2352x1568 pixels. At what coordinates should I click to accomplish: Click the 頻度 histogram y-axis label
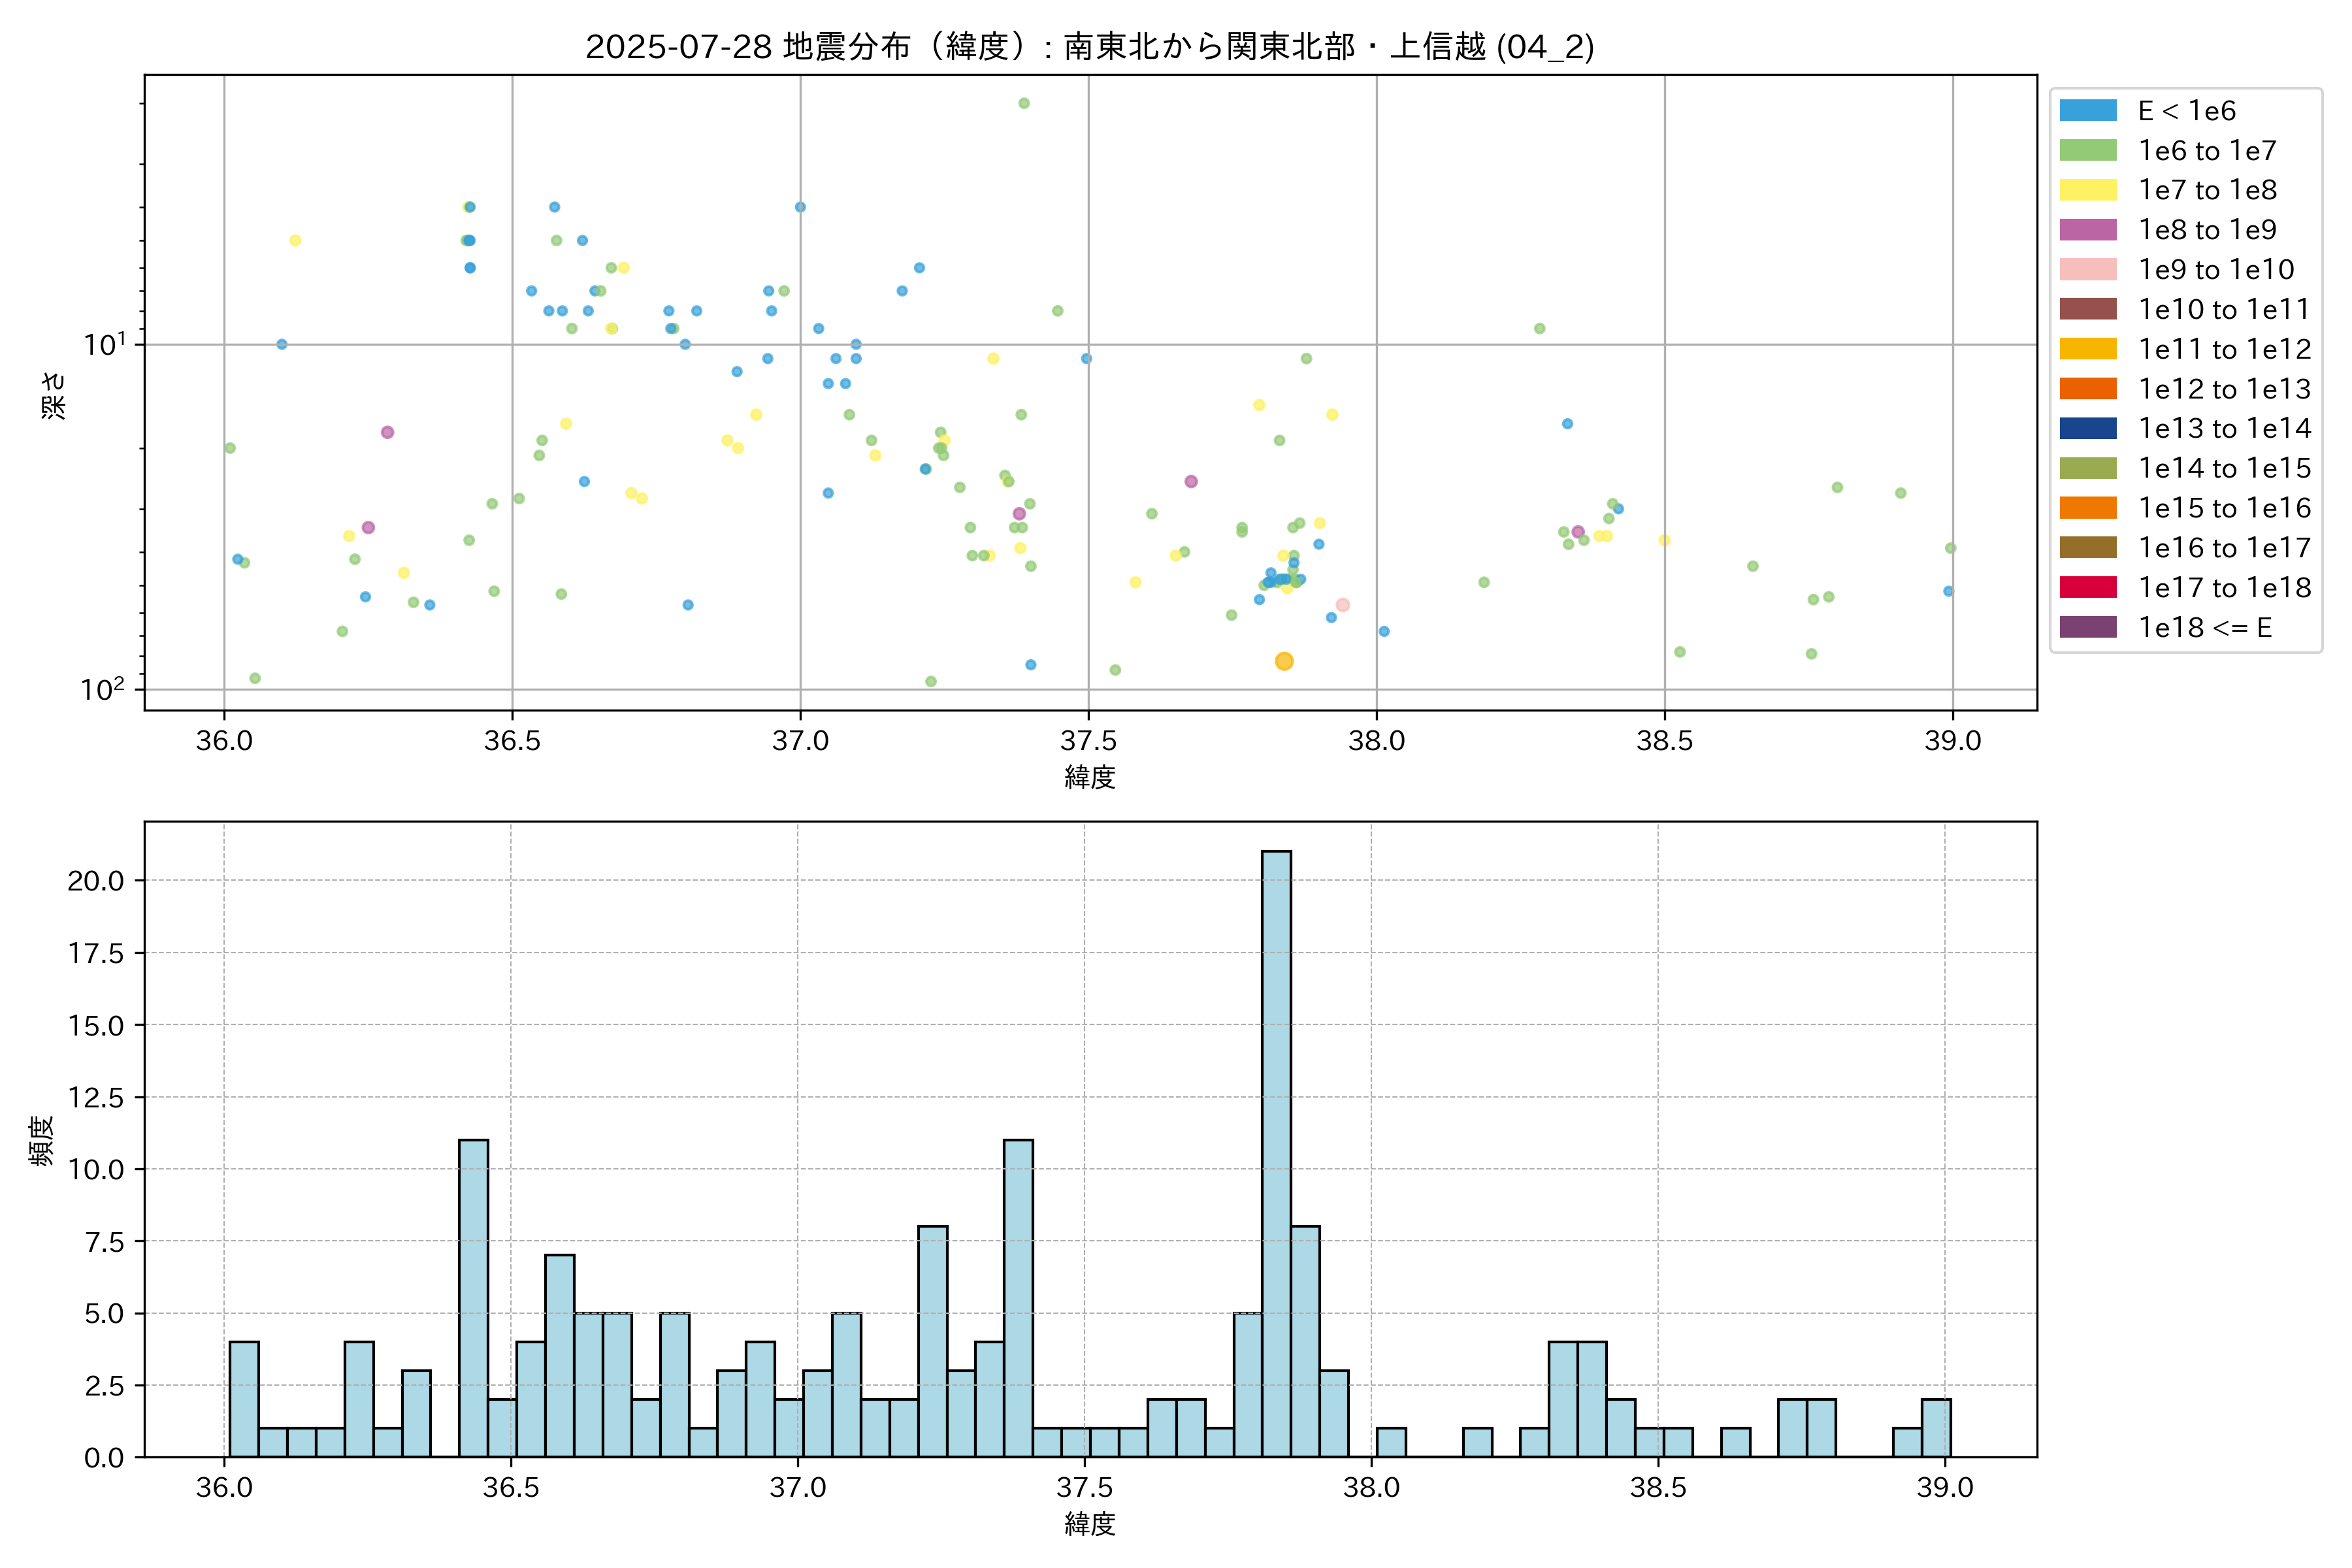point(41,1140)
